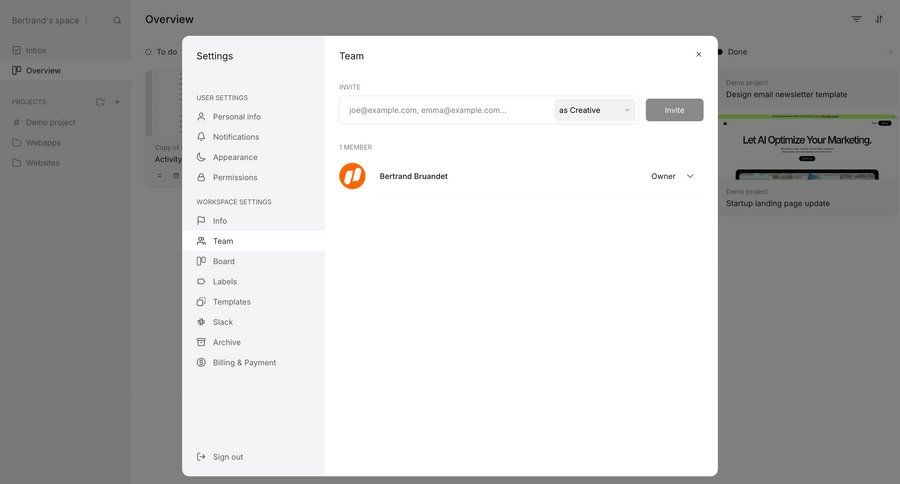Click the invite email input field
Screen dimensions: 900x484
pyautogui.click(x=445, y=110)
